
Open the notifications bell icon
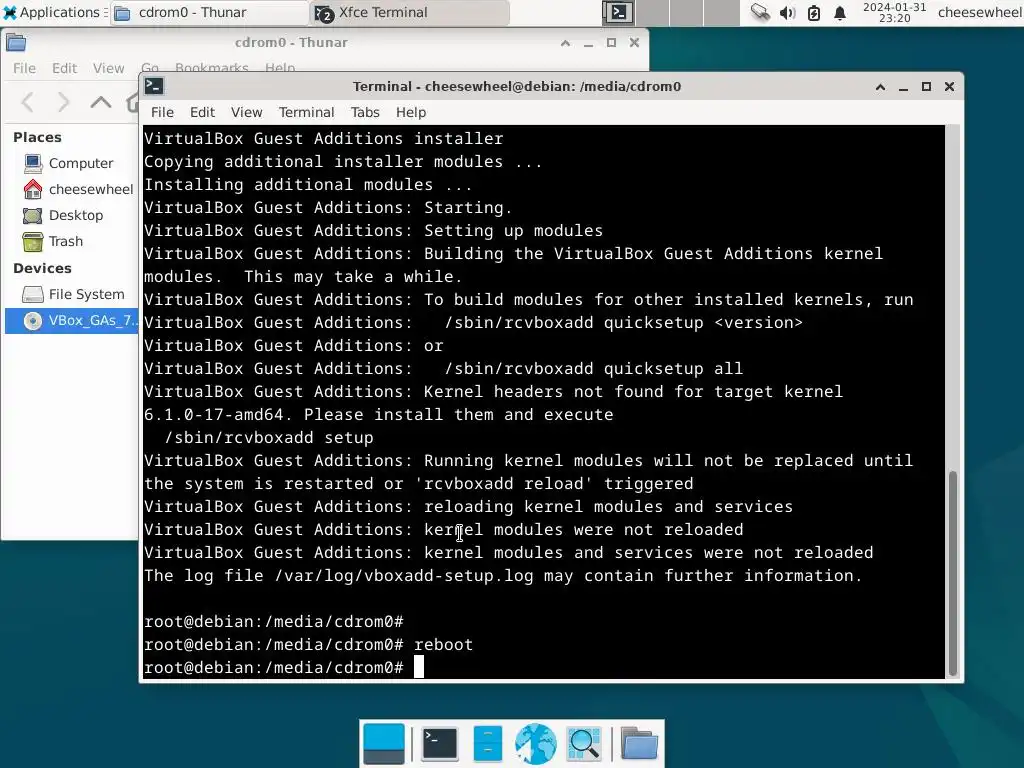click(x=840, y=12)
